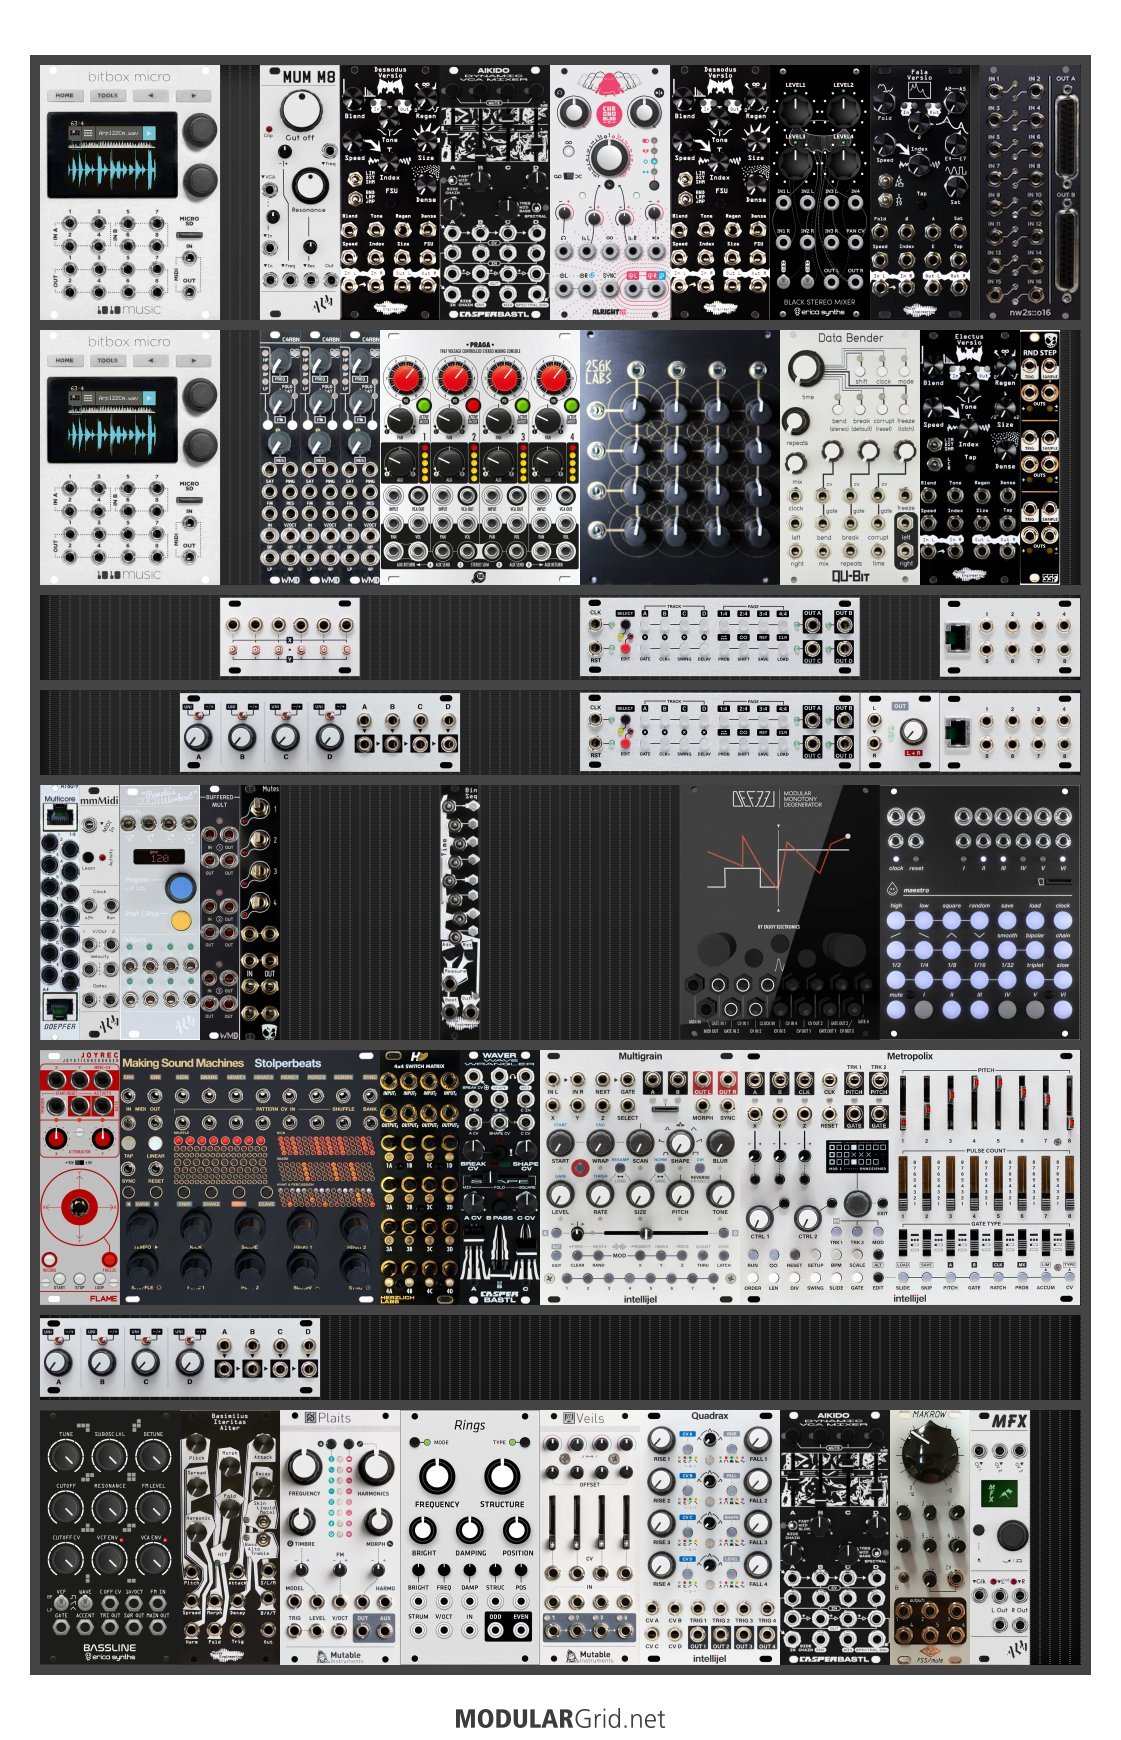Click the pink Chronoblob badge

(608, 112)
